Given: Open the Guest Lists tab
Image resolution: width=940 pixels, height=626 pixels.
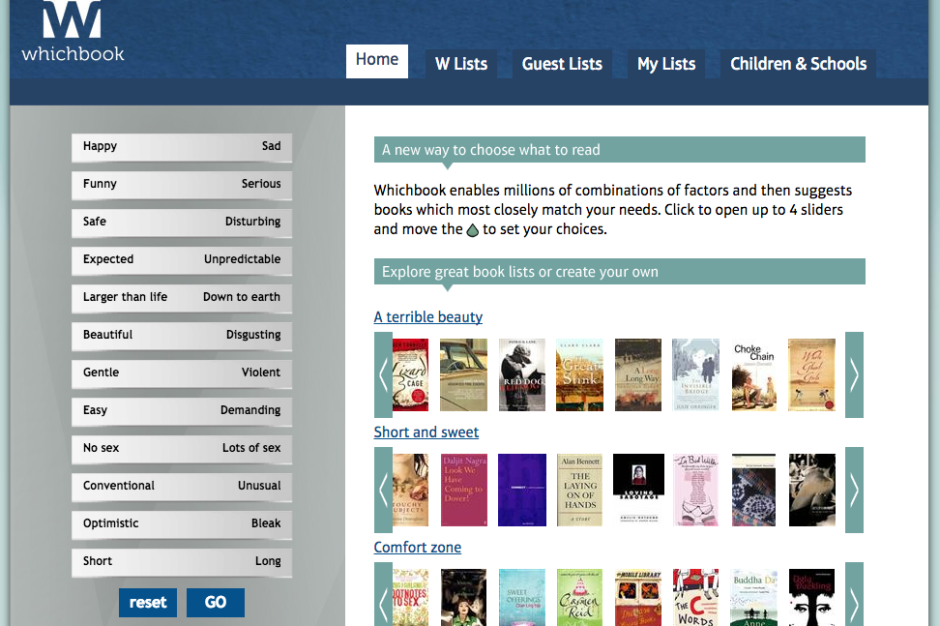Looking at the screenshot, I should click(x=562, y=63).
